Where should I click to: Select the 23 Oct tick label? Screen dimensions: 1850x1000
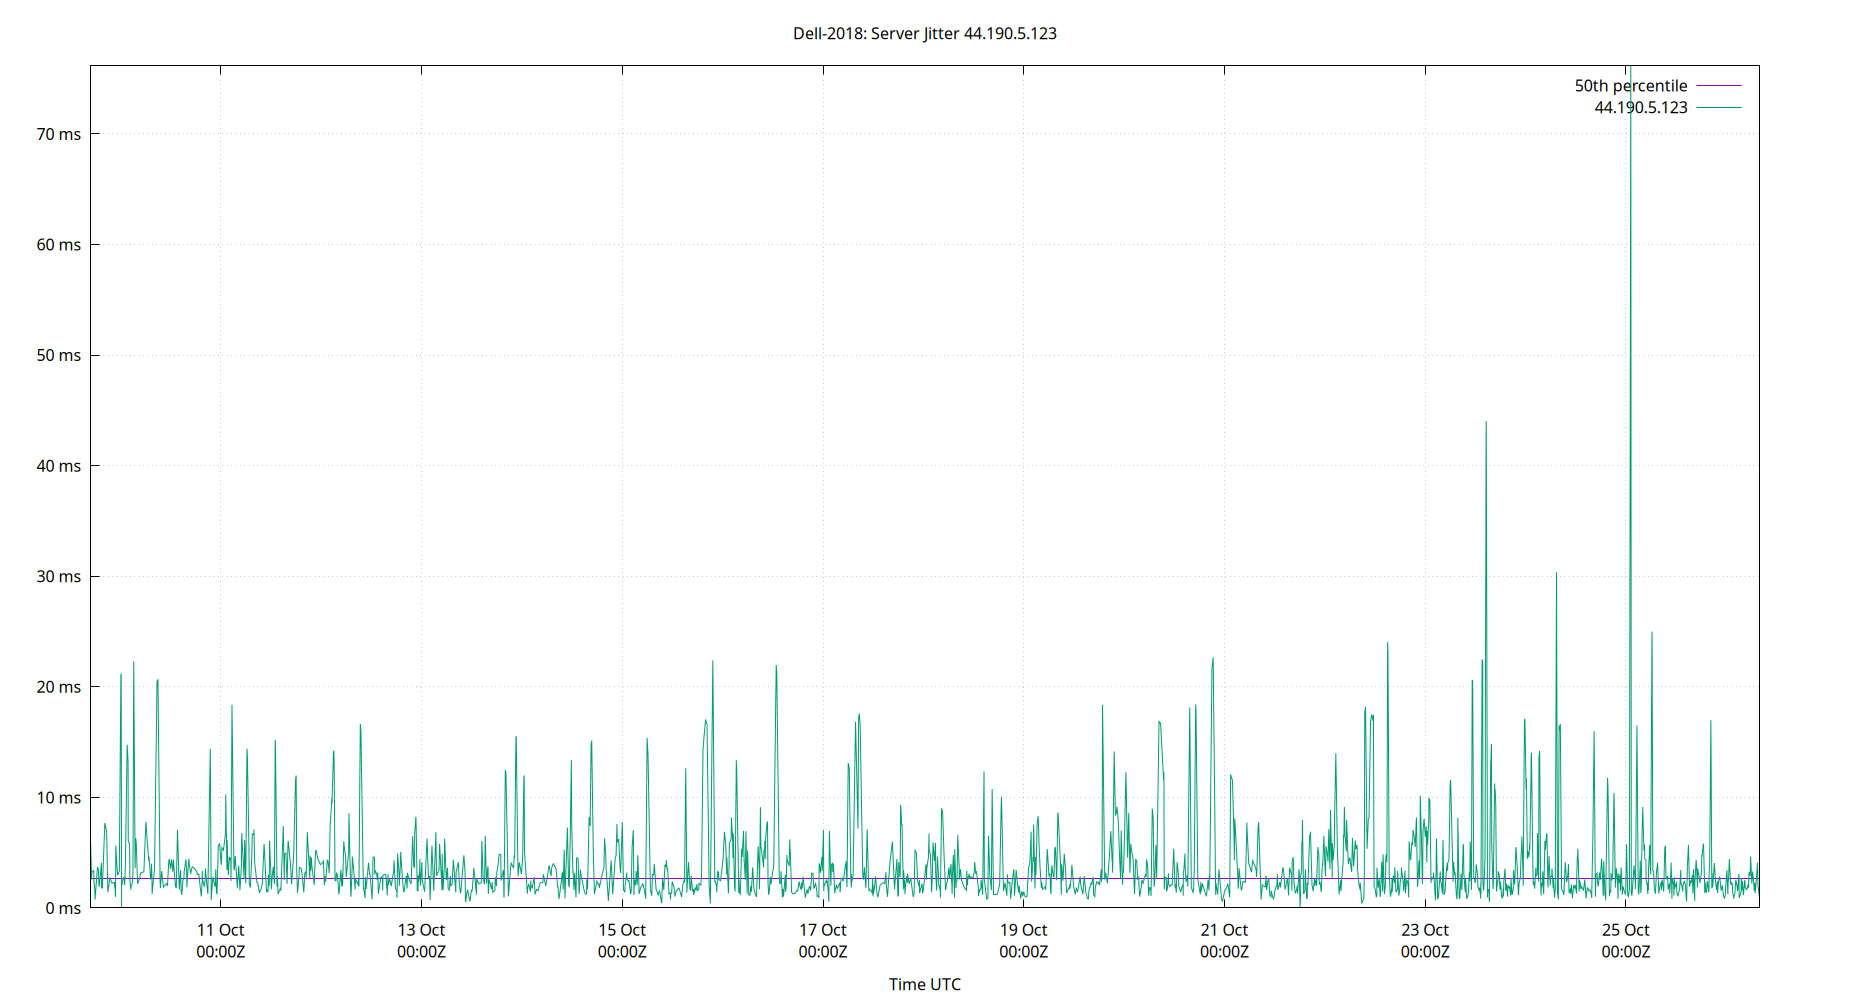pyautogui.click(x=1426, y=929)
